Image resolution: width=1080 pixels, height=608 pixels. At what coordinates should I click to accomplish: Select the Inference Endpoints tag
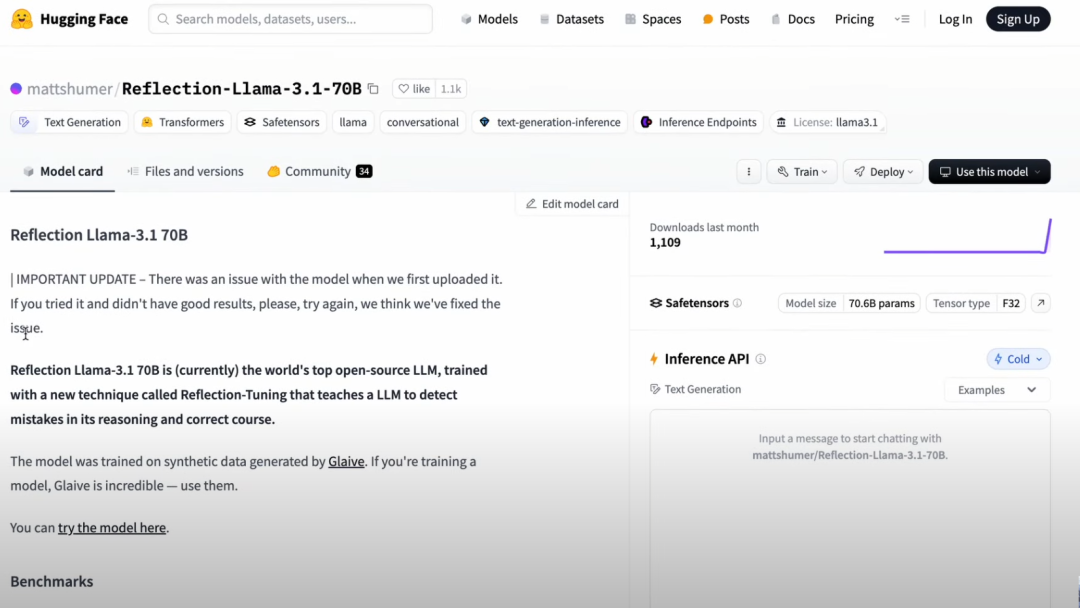point(698,122)
